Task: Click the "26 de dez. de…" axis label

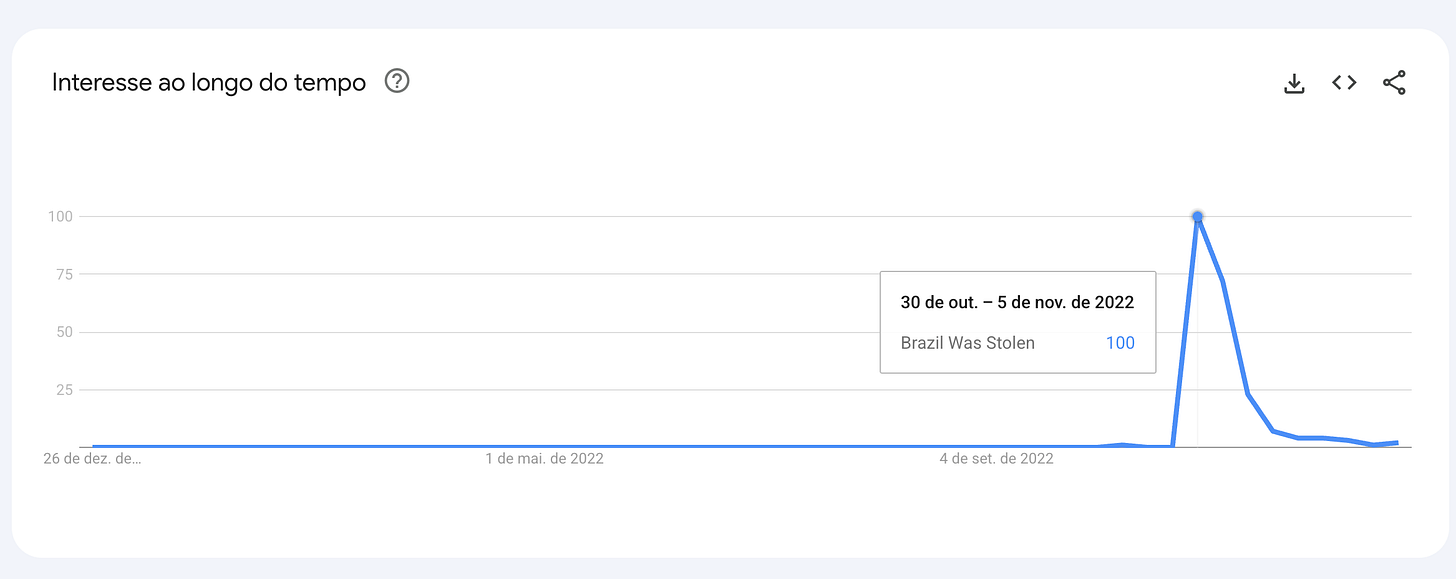Action: tap(92, 459)
